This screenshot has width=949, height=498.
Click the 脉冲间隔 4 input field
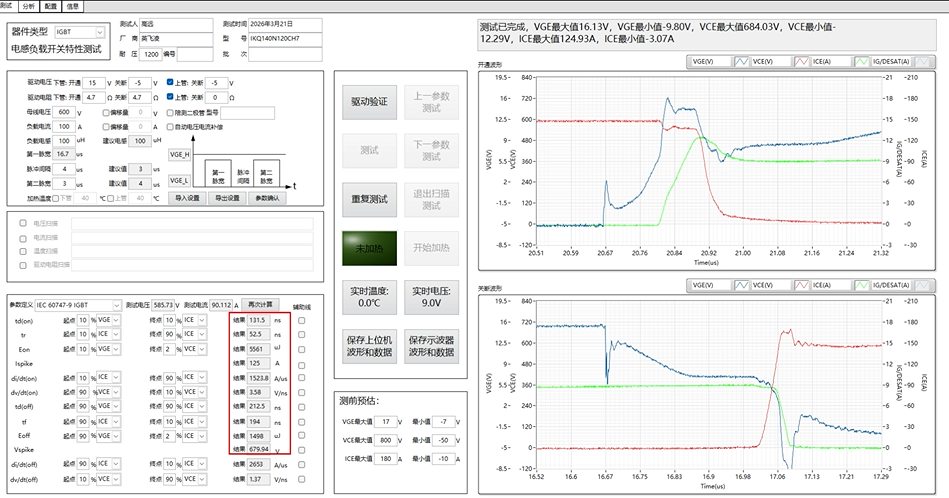pos(64,169)
